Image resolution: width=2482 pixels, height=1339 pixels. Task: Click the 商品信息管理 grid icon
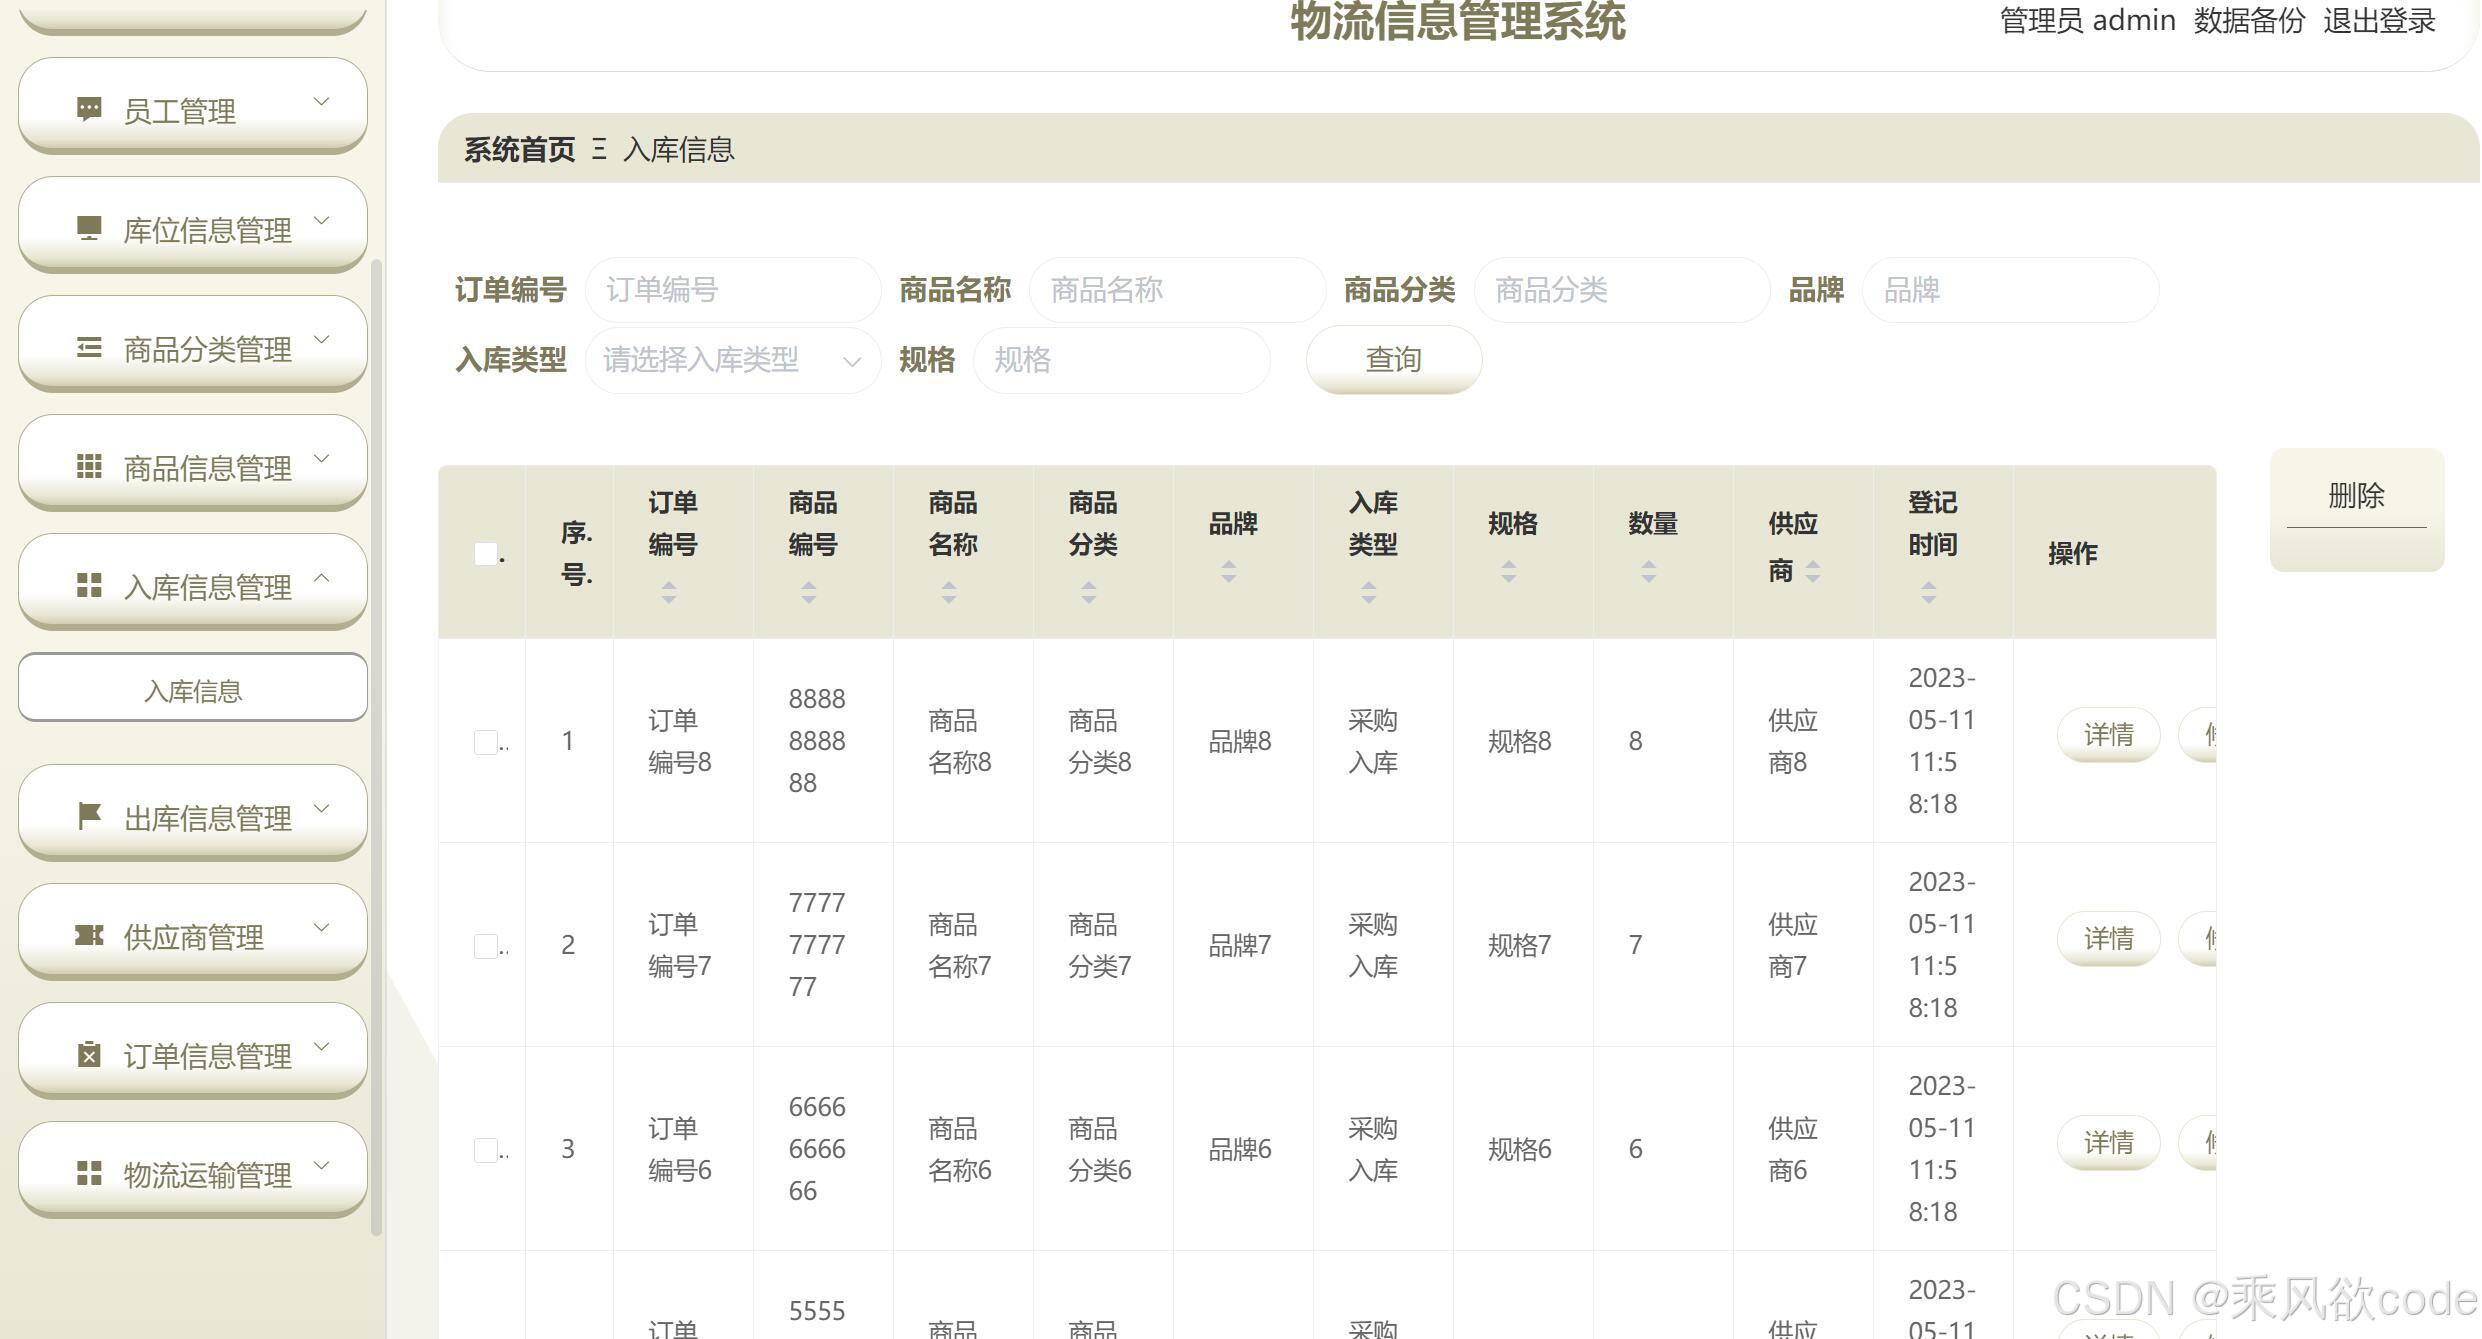tap(89, 467)
